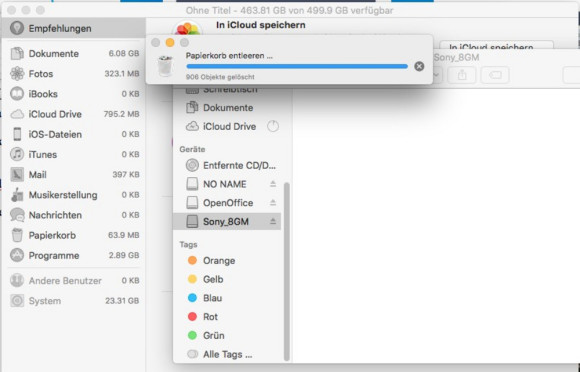Screen dimensions: 580x372
Task: Filter by Orange tag
Action: 227,261
